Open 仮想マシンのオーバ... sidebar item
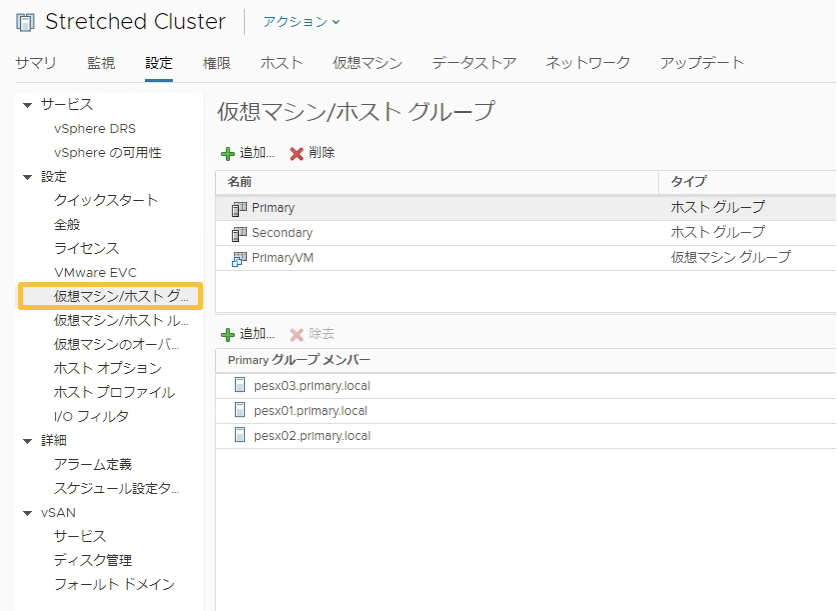This screenshot has width=837, height=611. (x=116, y=344)
